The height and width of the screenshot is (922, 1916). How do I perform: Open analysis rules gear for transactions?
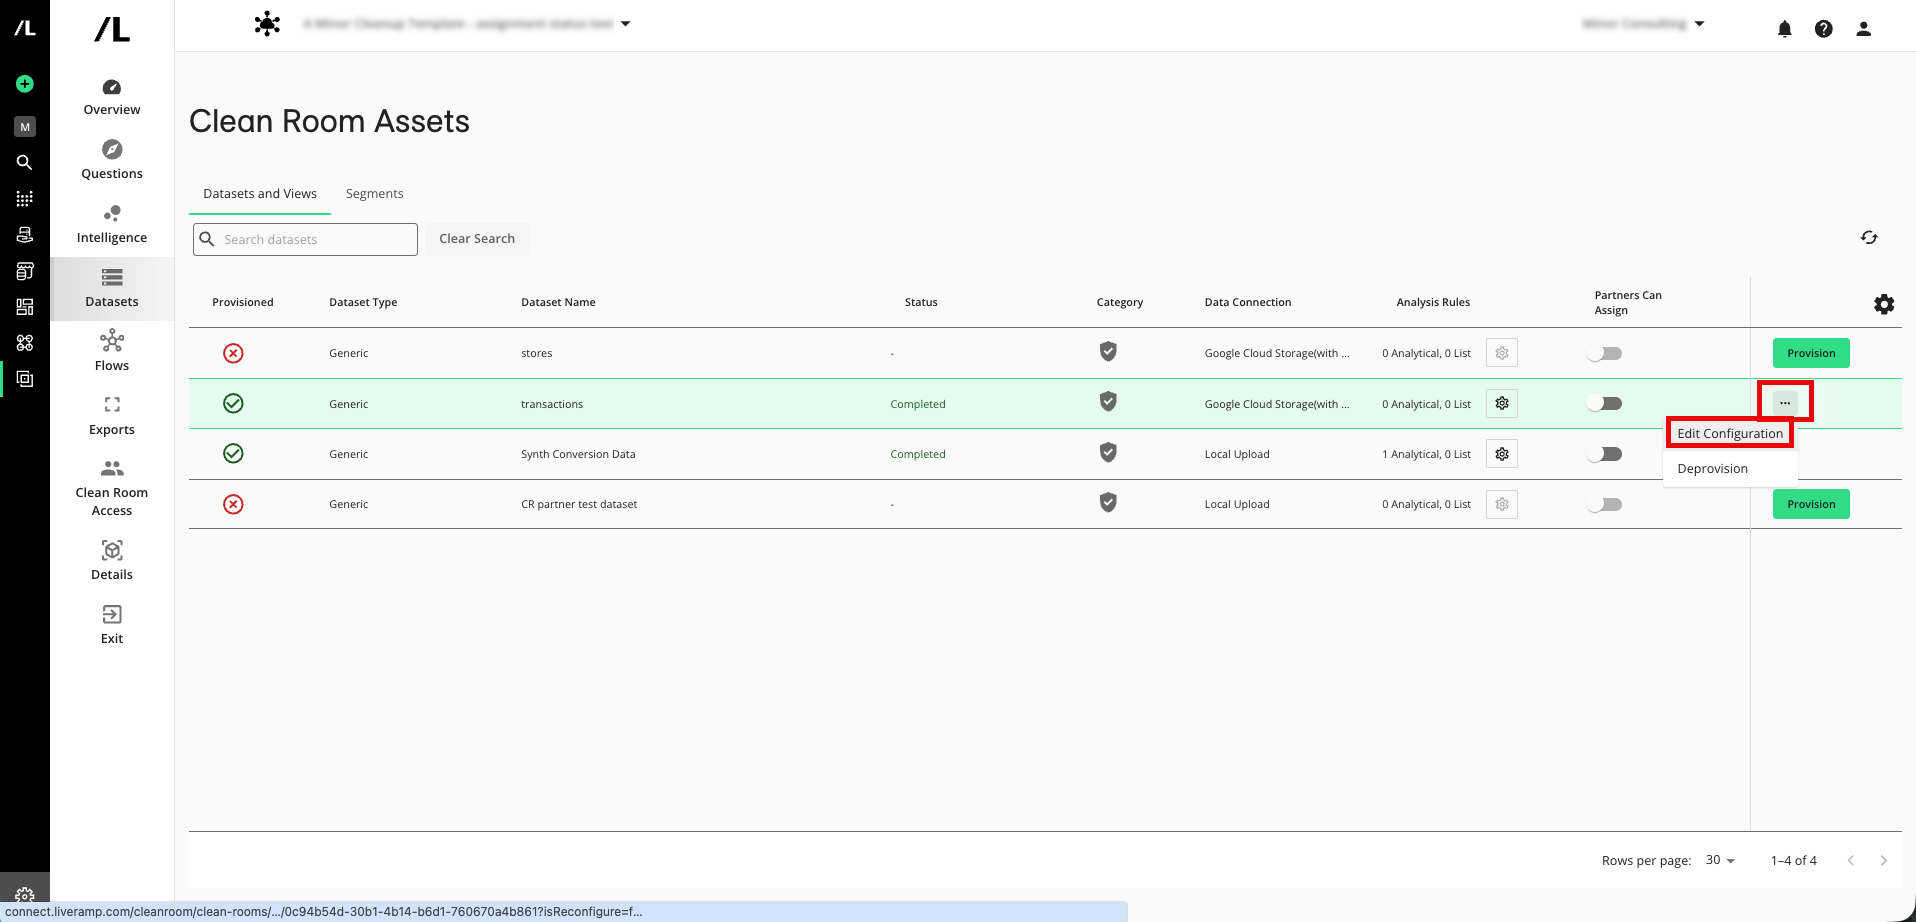click(1502, 404)
